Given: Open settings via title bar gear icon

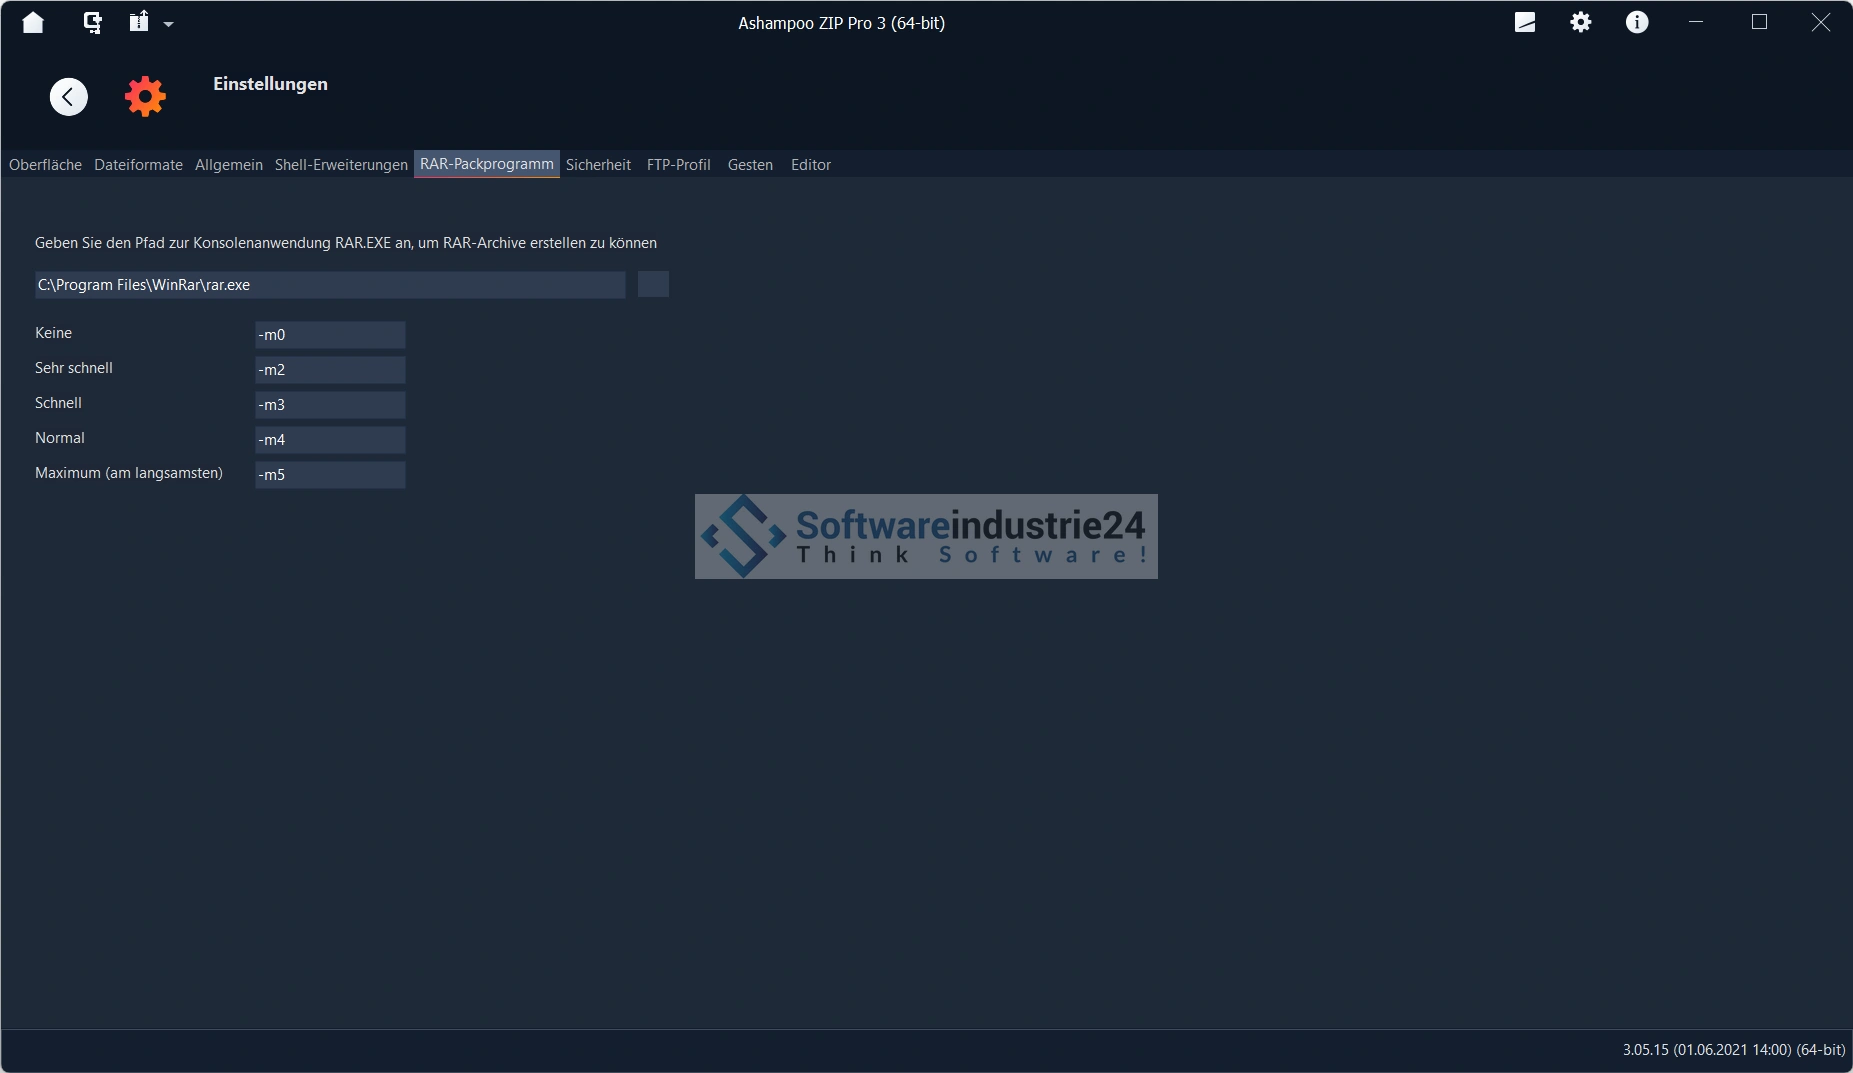Looking at the screenshot, I should click(1580, 22).
